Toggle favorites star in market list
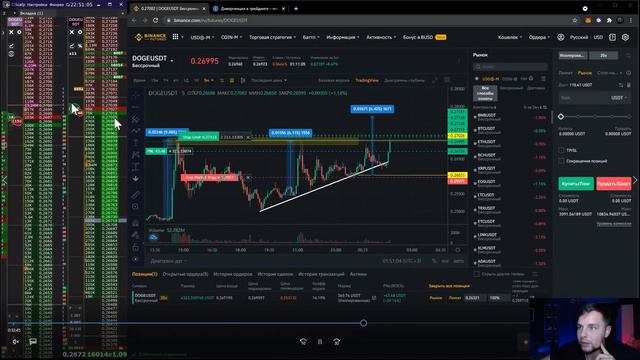640x360 pixels. coord(476,78)
